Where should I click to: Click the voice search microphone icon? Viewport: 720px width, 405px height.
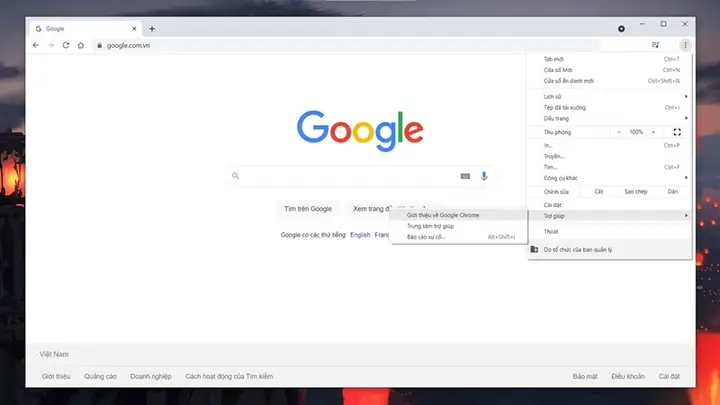[x=484, y=176]
